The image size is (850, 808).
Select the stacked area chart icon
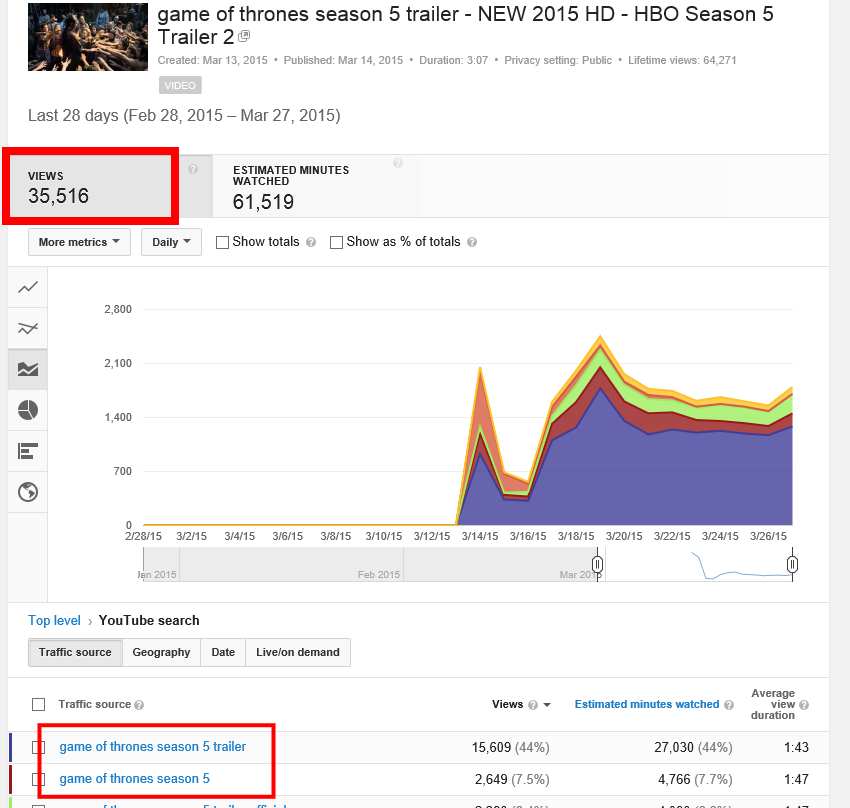[28, 370]
